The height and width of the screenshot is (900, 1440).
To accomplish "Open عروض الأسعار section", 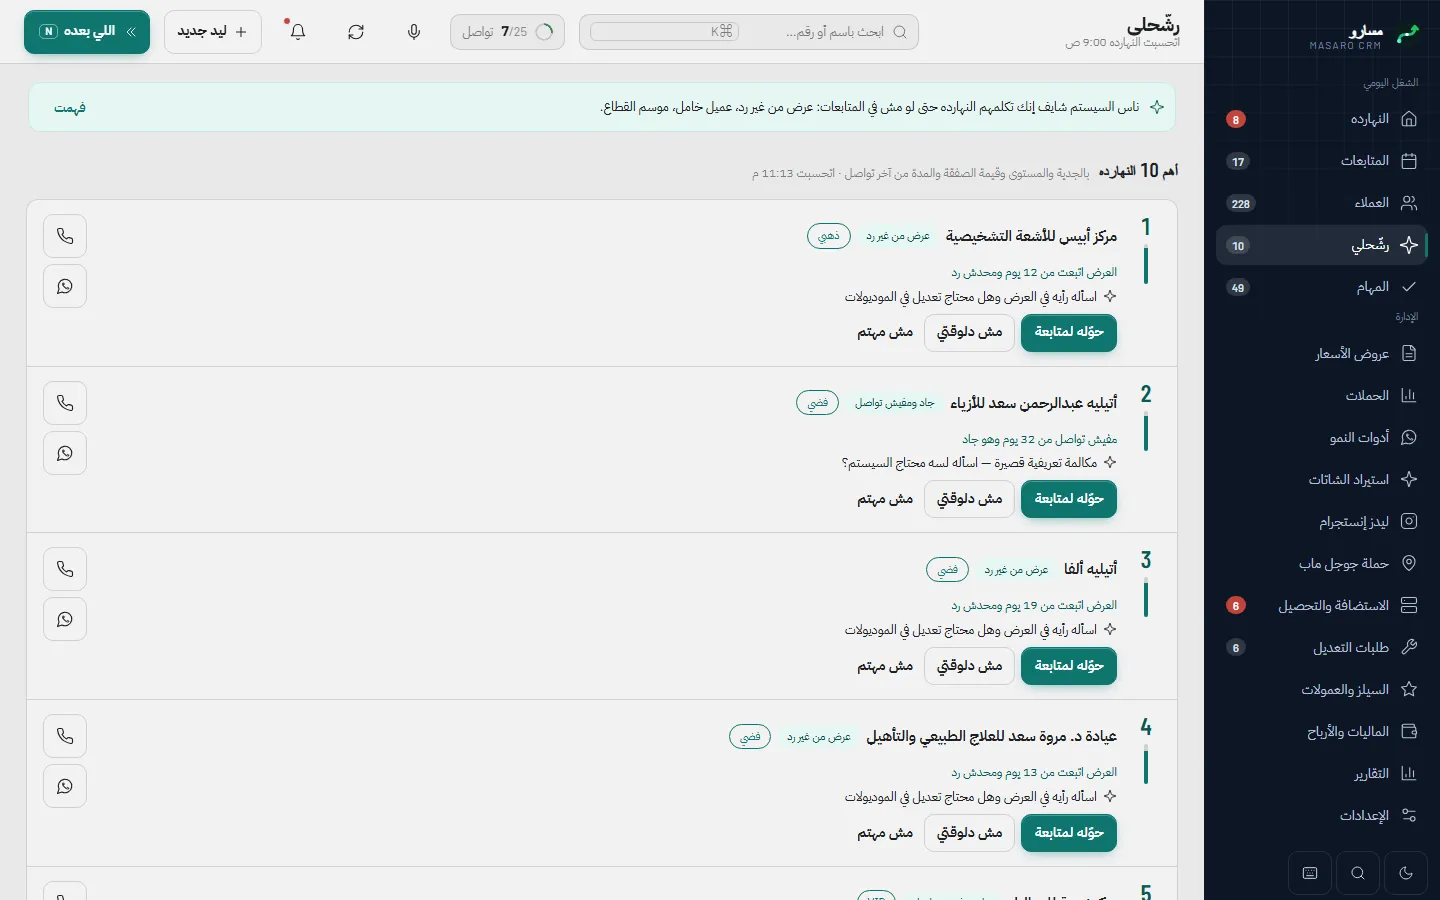I will tap(1321, 353).
